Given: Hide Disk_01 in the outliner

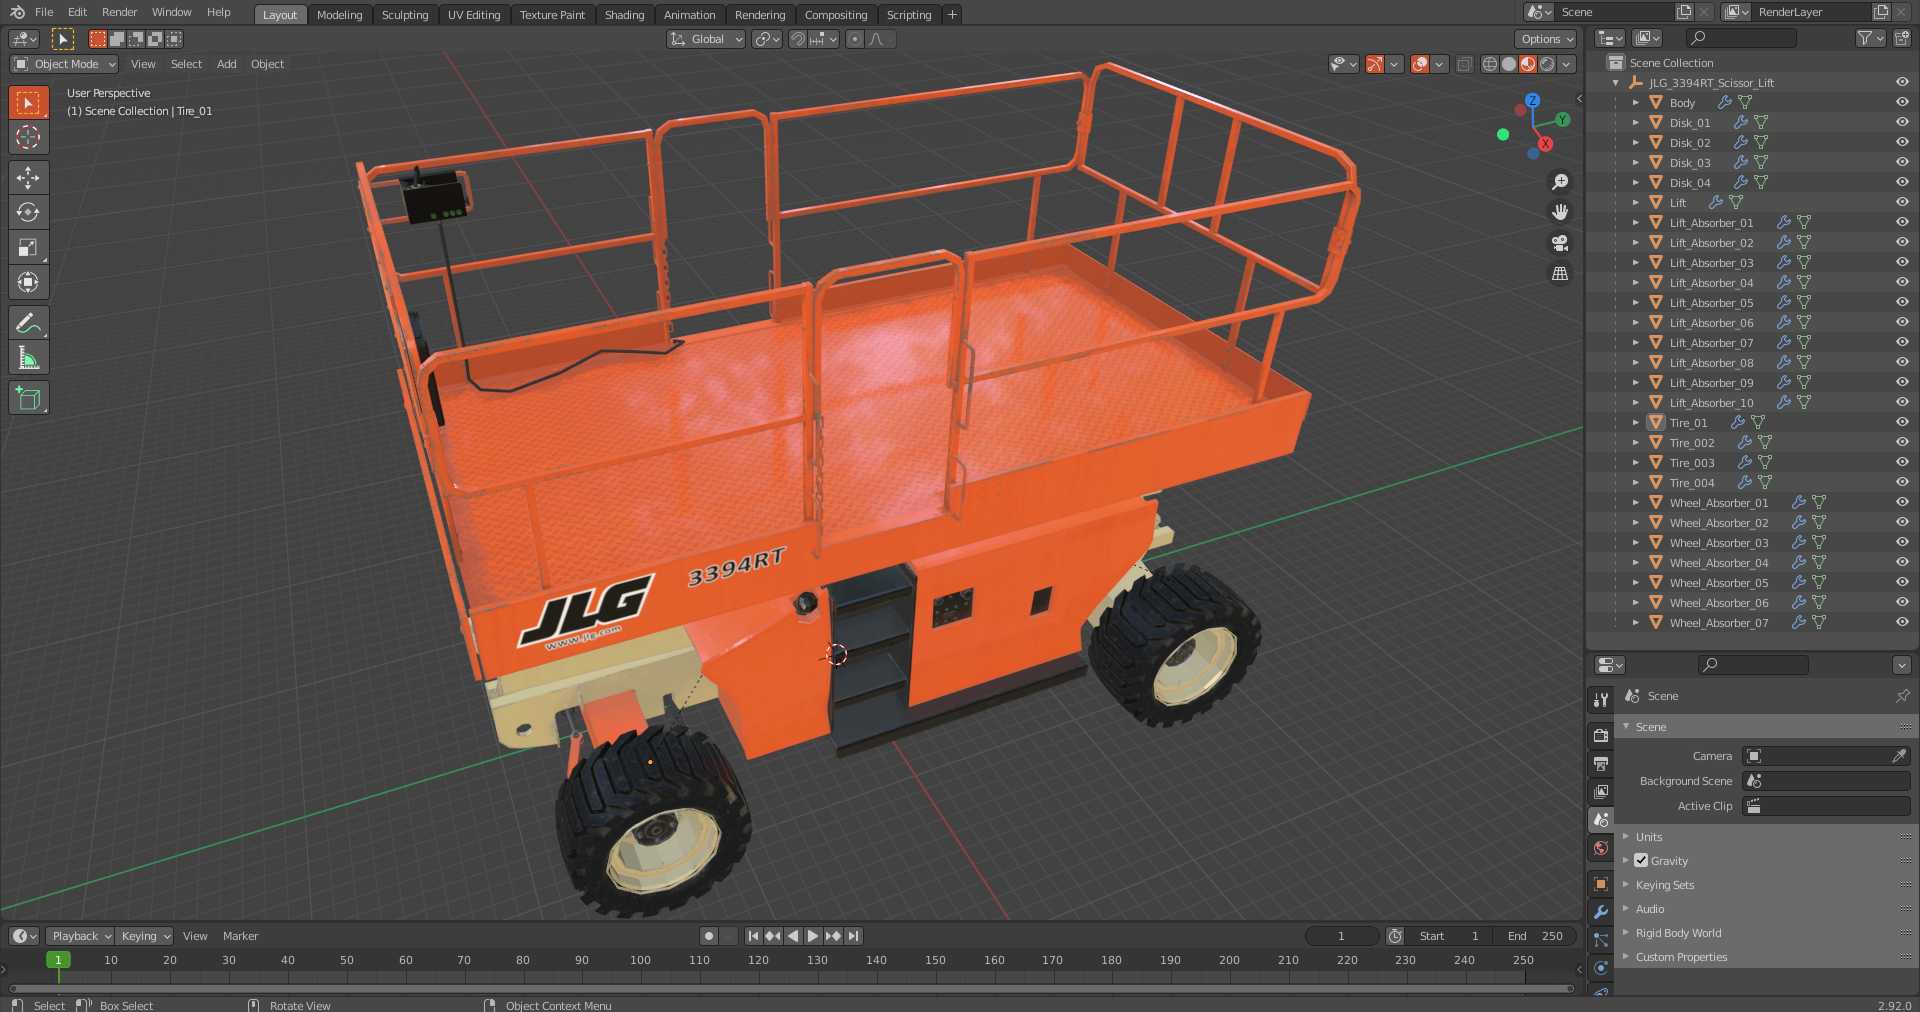Looking at the screenshot, I should point(1902,122).
